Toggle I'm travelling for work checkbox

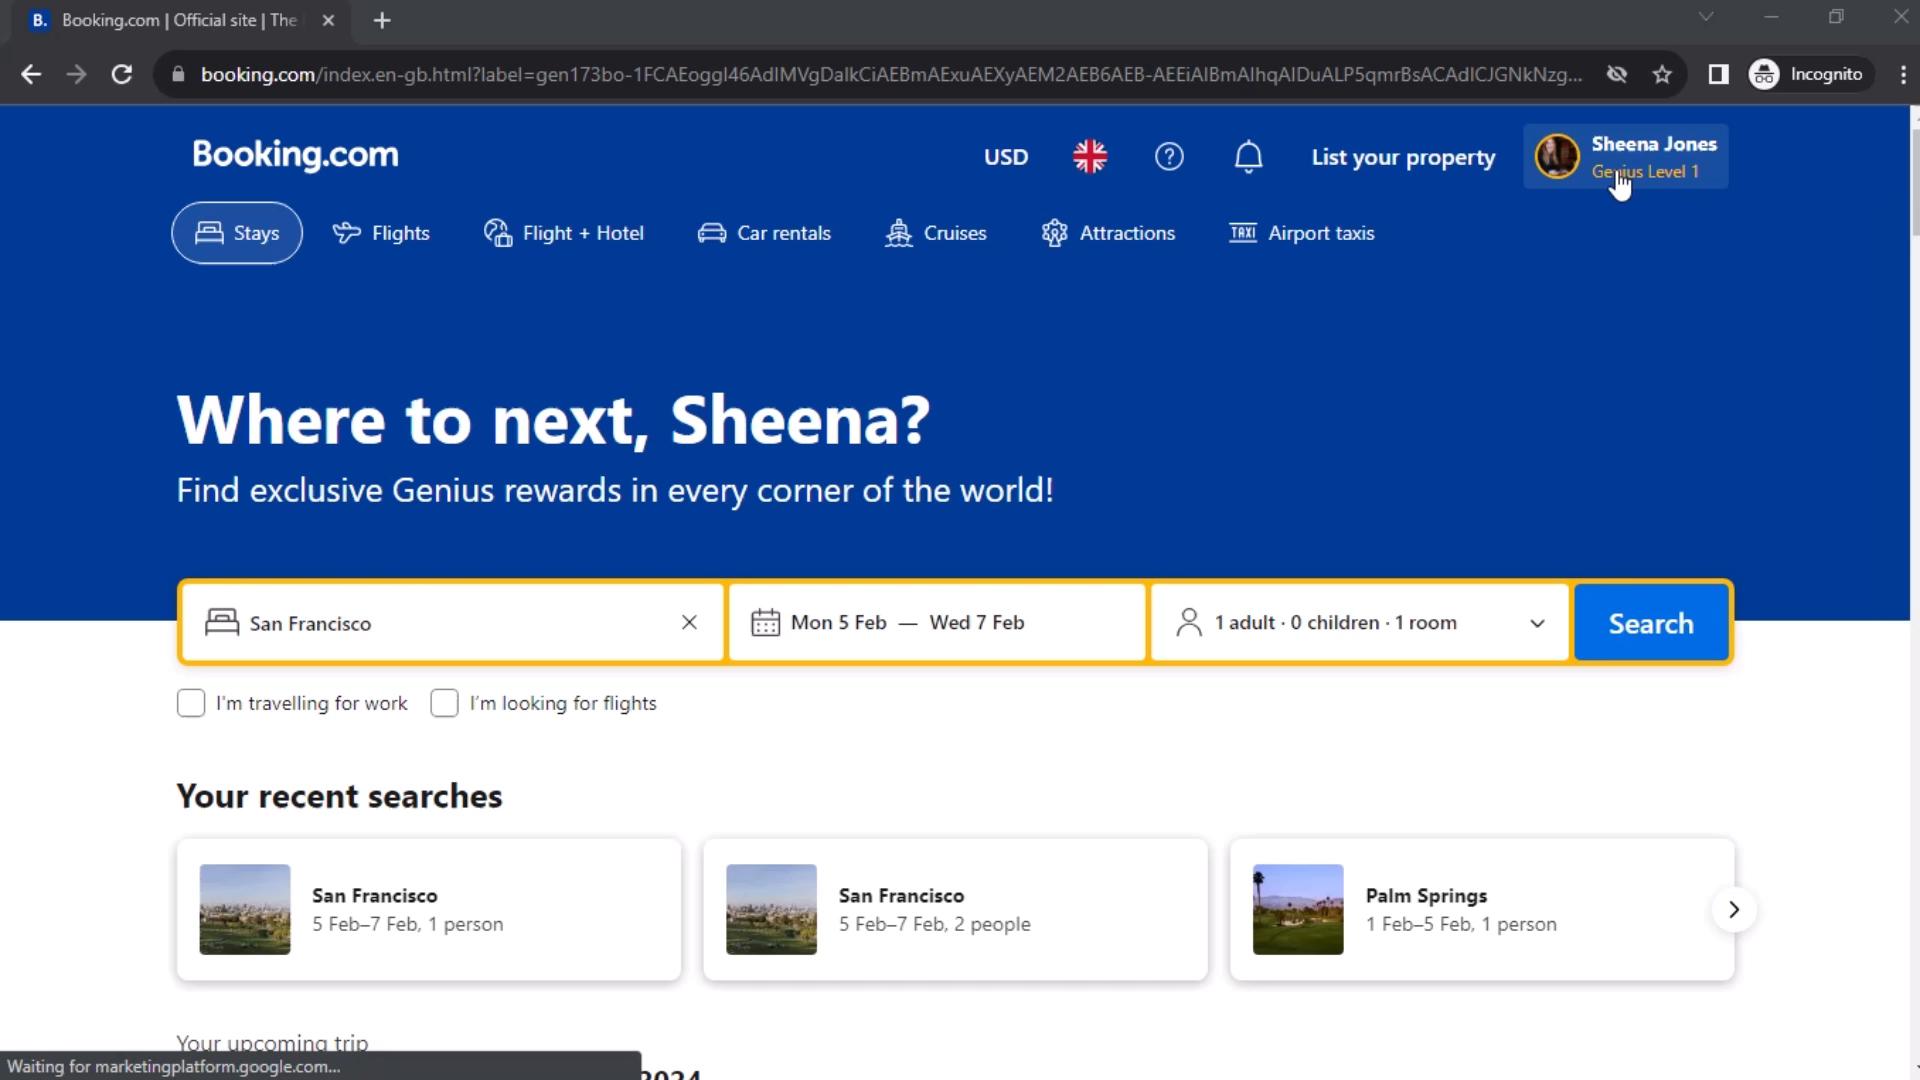point(191,702)
